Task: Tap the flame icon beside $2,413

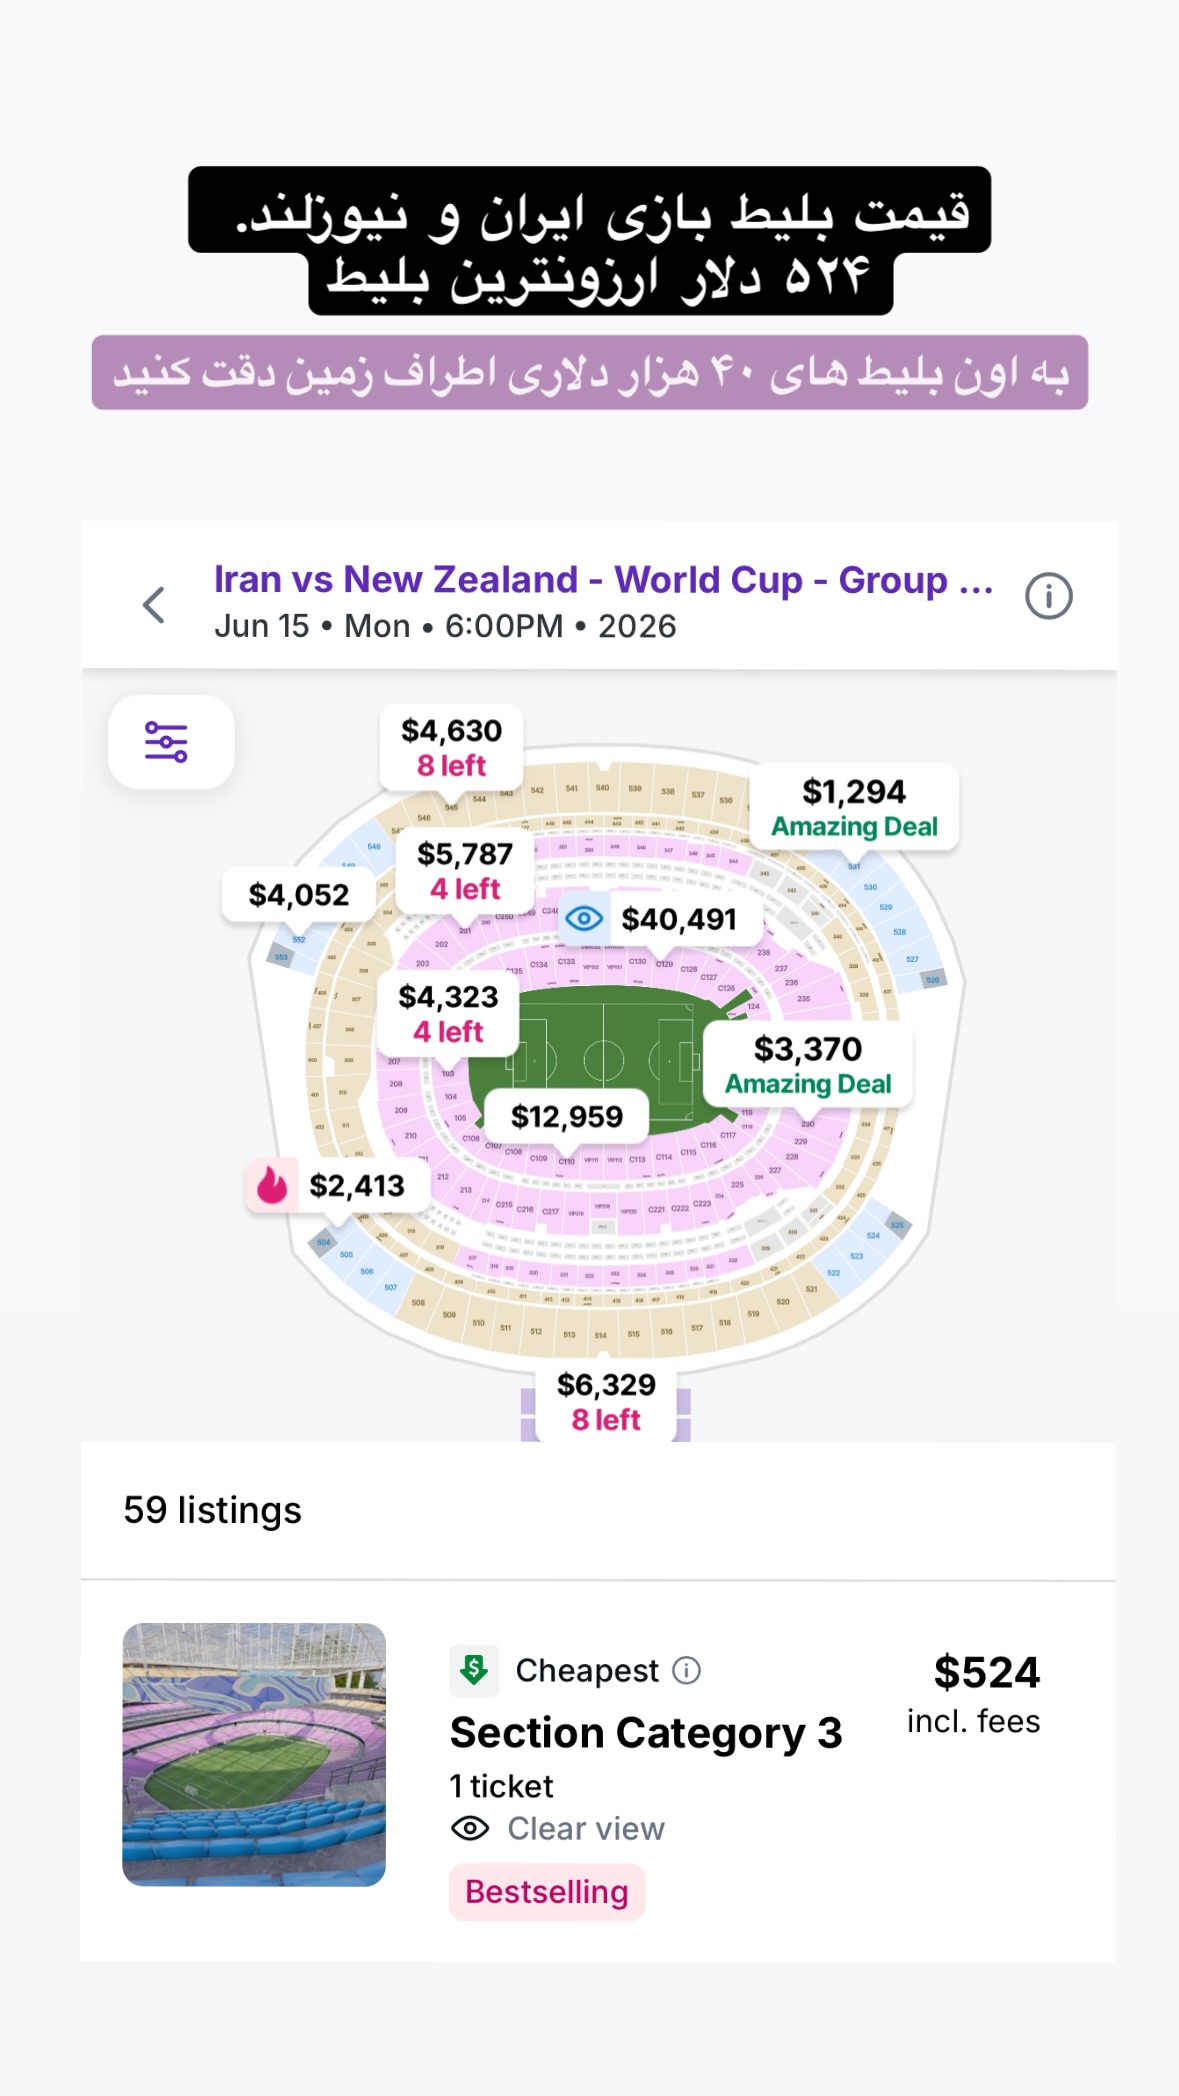Action: tap(272, 1185)
